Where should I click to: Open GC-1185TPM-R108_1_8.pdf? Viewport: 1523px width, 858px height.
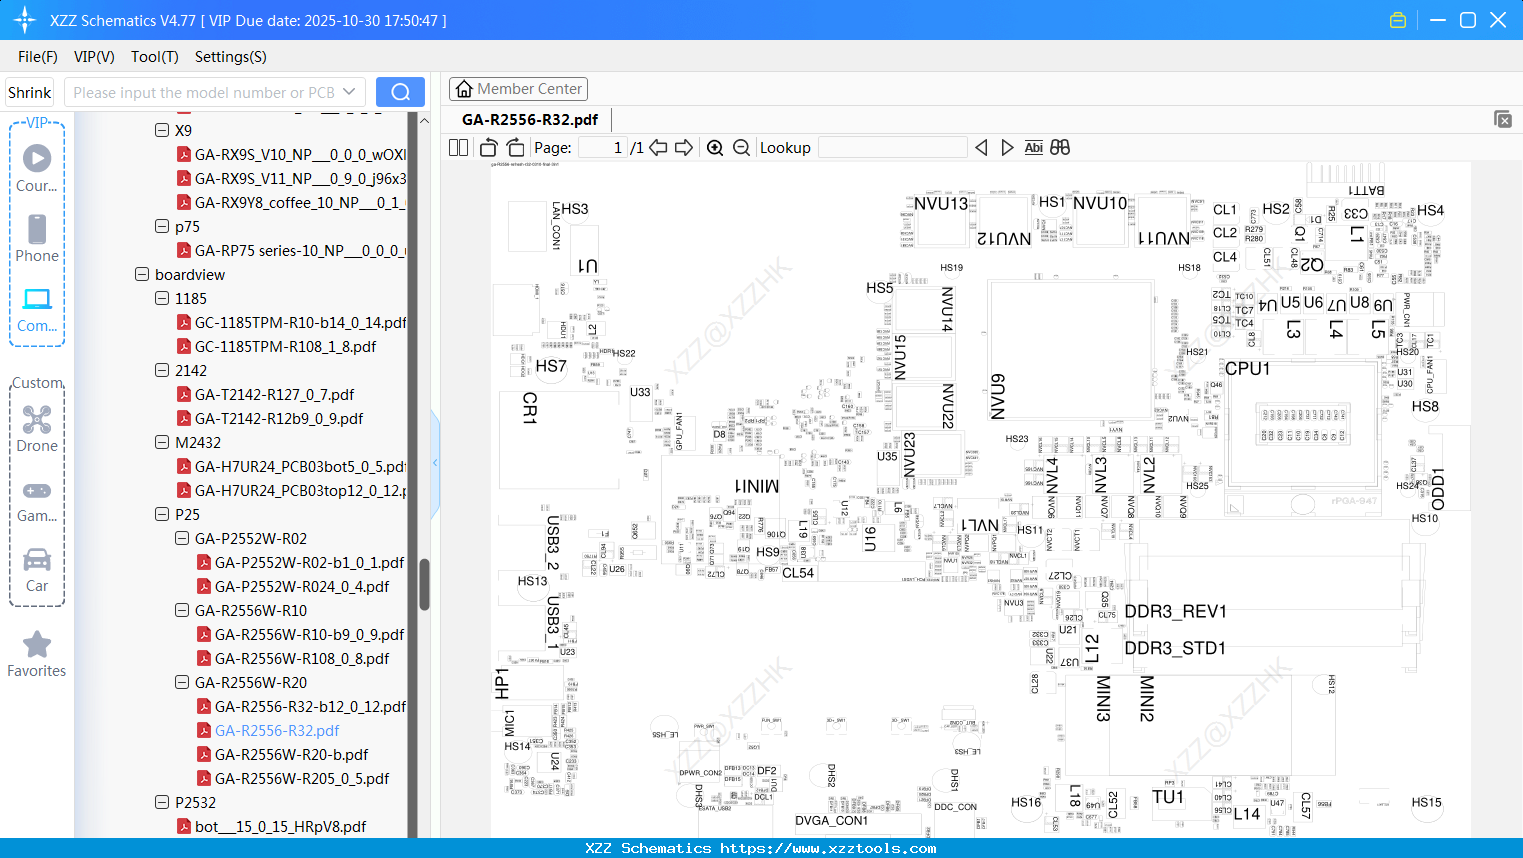277,346
